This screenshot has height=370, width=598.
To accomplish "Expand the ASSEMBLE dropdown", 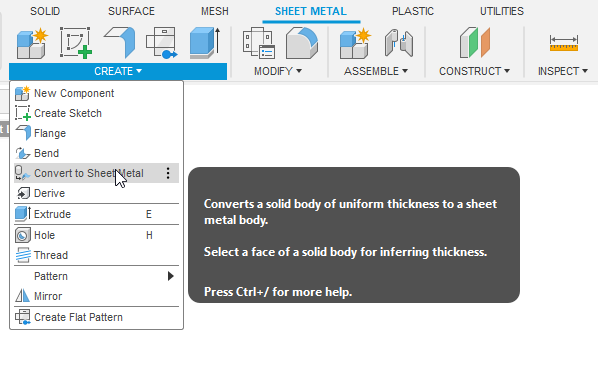I will [x=376, y=71].
